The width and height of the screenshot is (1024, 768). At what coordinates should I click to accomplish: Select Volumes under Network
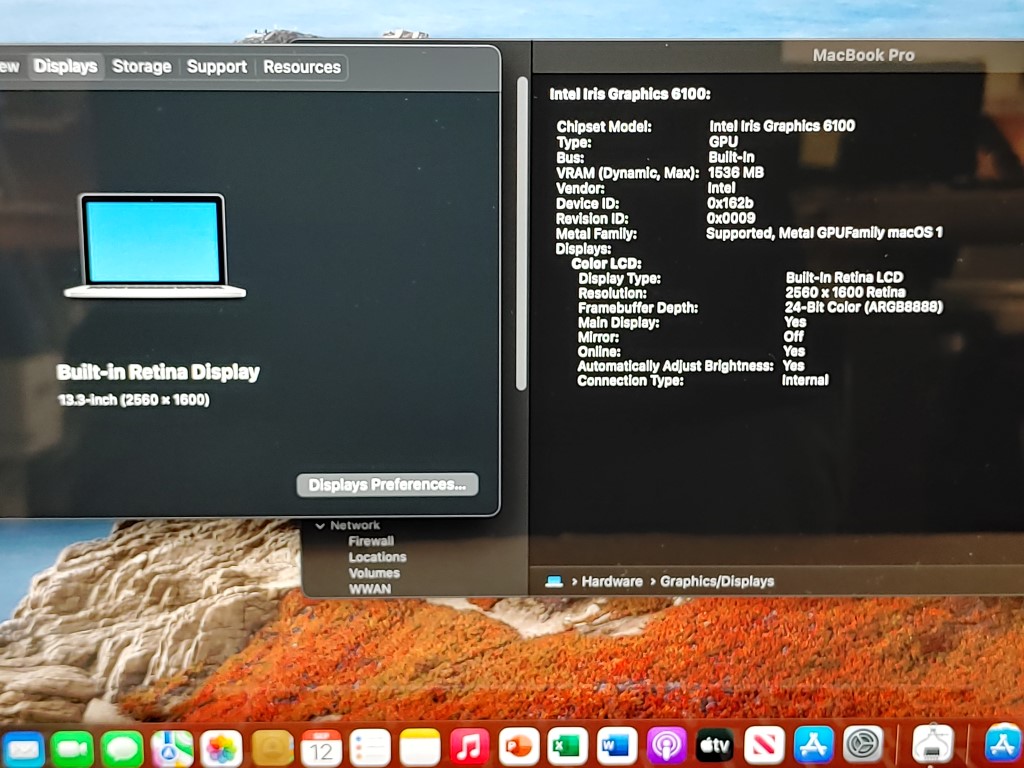point(374,573)
